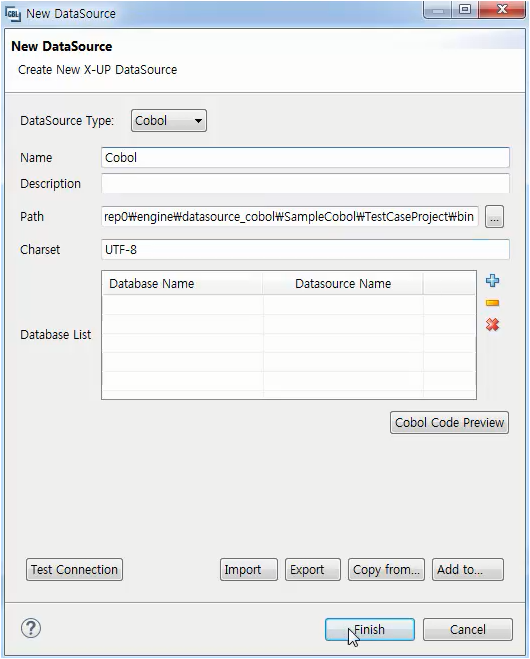Image resolution: width=530 pixels, height=659 pixels.
Task: Click the Copy from... button
Action: tap(386, 569)
